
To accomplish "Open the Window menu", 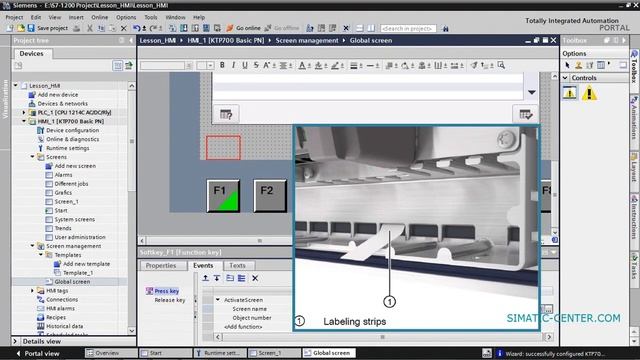I will coord(175,17).
